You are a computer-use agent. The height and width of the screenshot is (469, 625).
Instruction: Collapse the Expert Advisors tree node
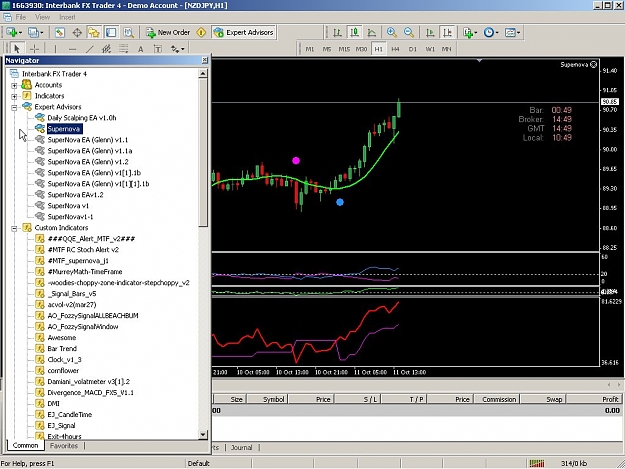click(14, 107)
